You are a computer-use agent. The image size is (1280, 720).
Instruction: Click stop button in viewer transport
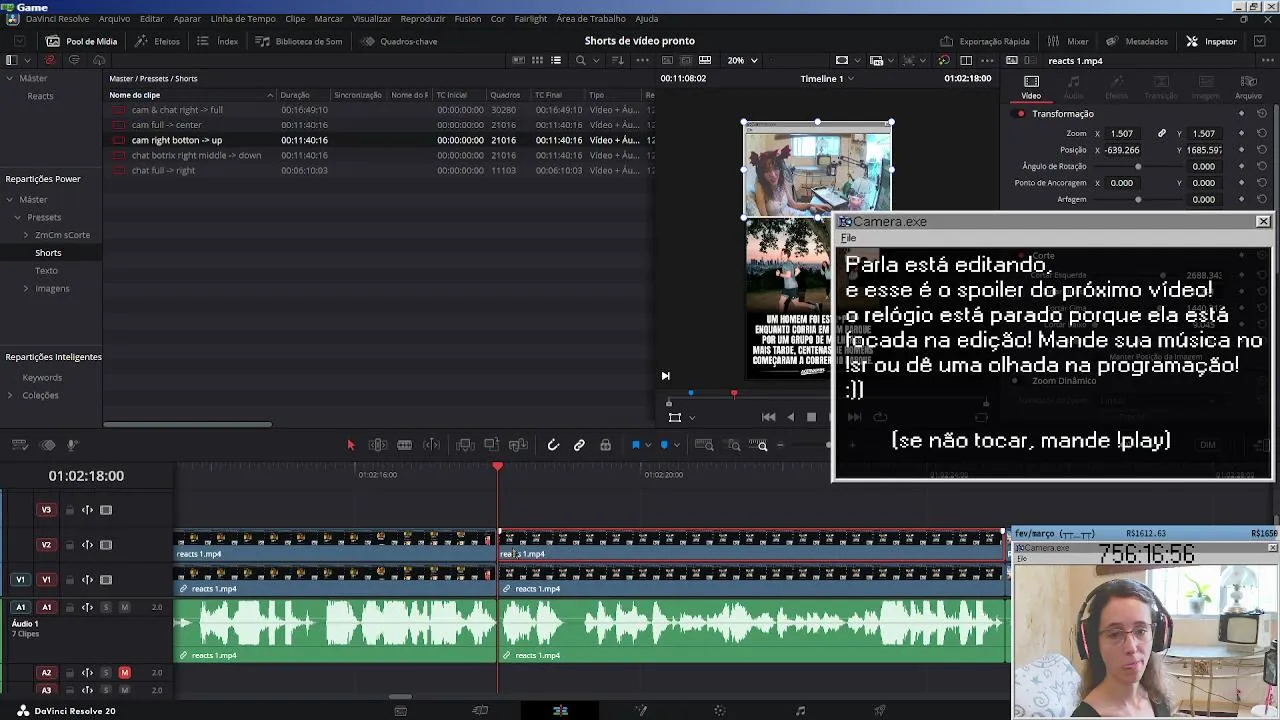click(811, 417)
